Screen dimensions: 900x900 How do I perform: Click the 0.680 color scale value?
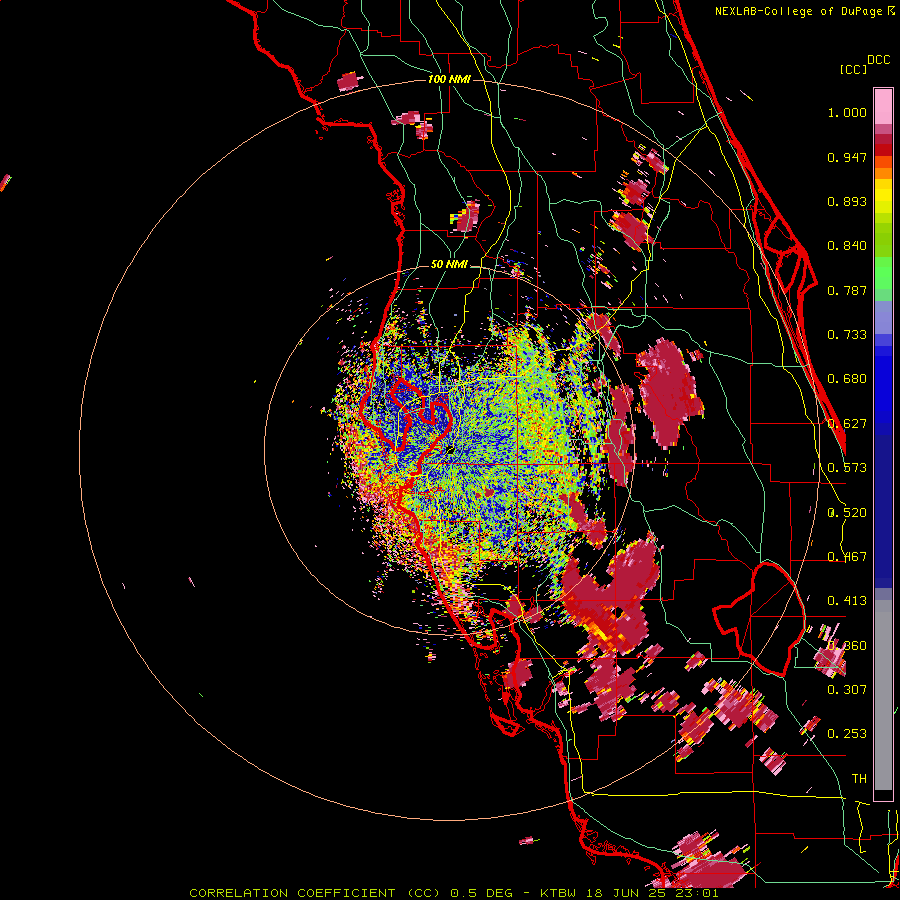[847, 379]
